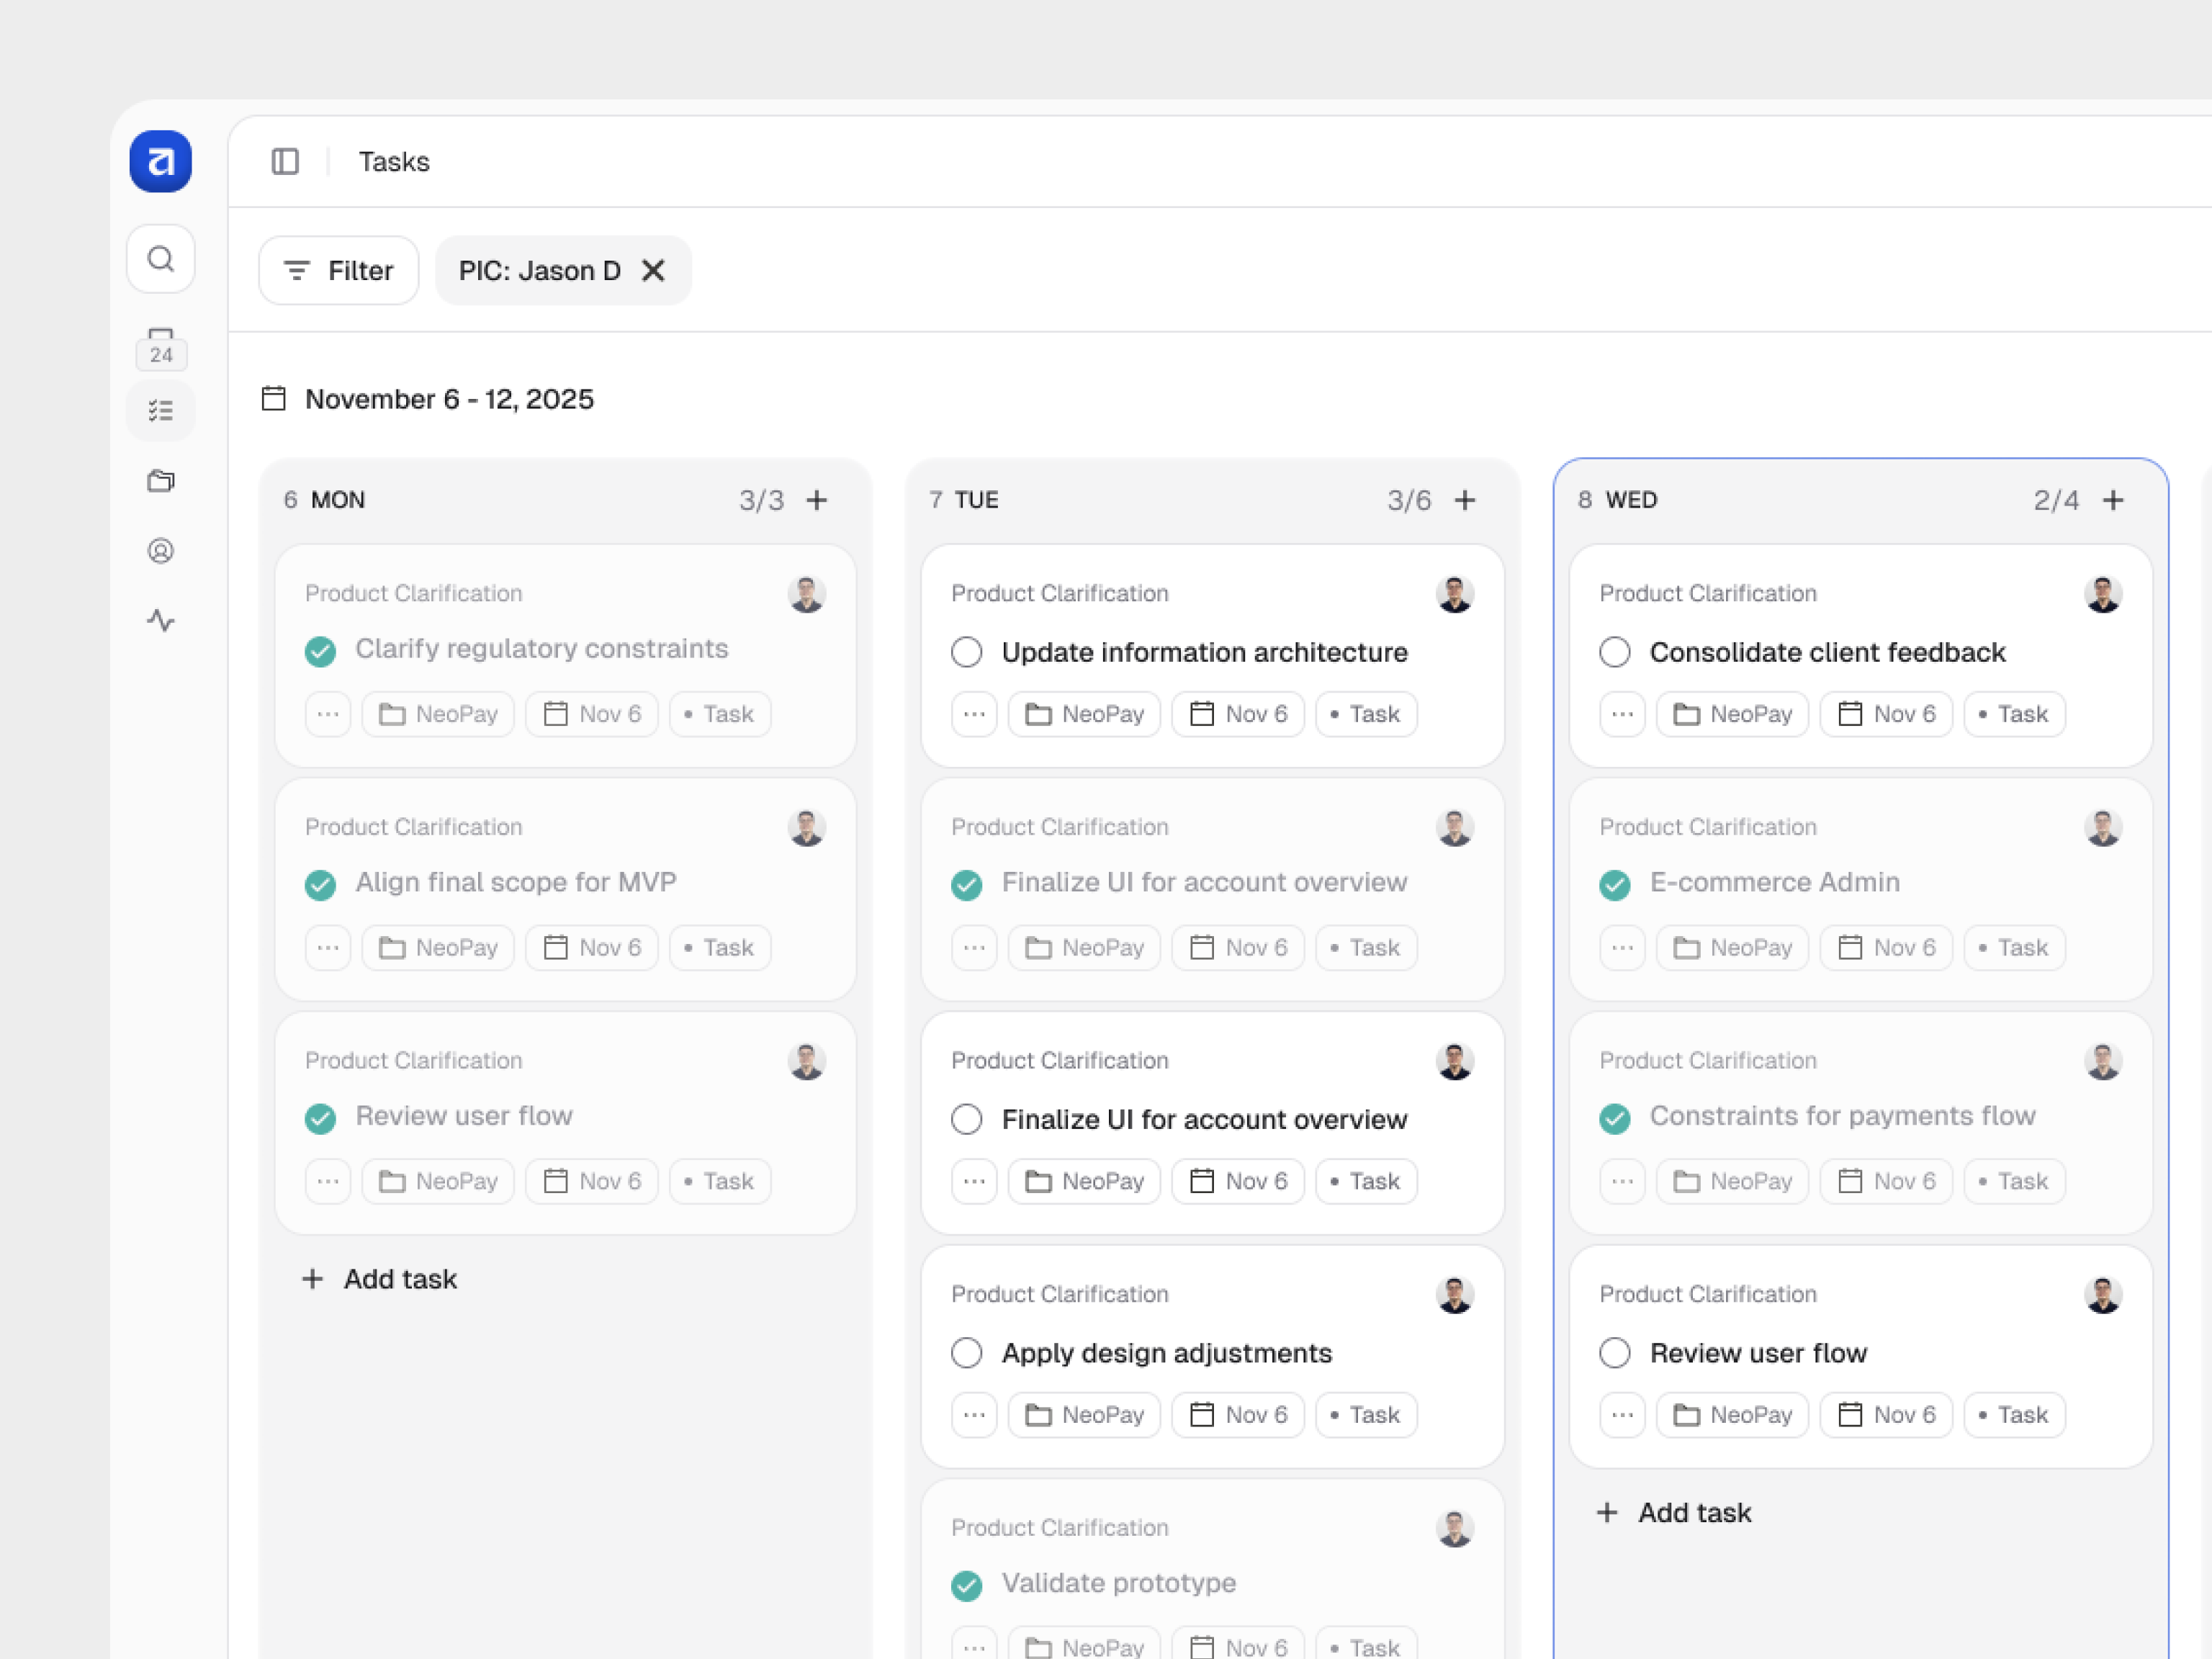Add a task with the TUE column plus icon

point(1465,500)
